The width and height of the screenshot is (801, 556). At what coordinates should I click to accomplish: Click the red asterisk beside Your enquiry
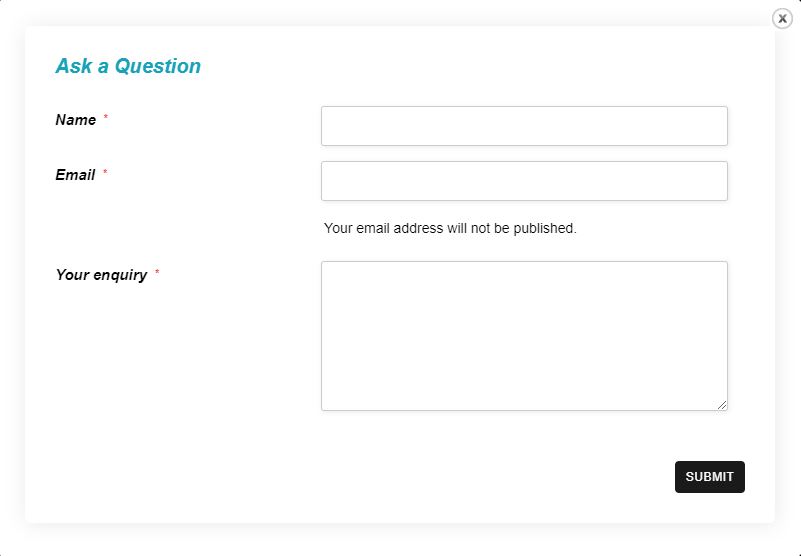click(x=157, y=273)
